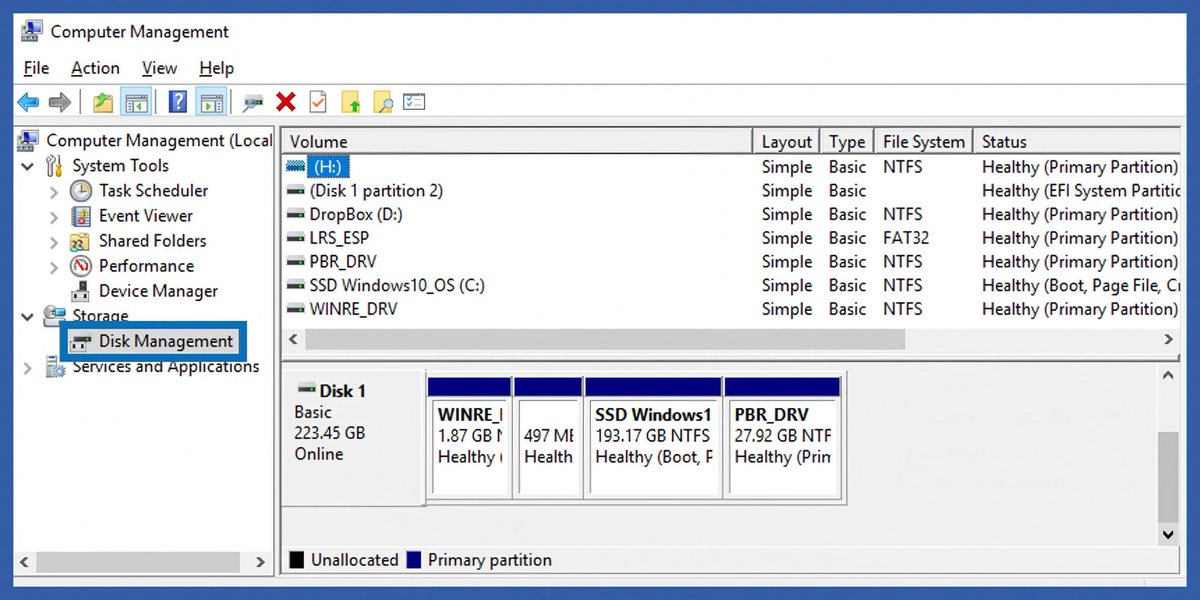The width and height of the screenshot is (1200, 600).
Task: Select the PBR_DRV 27.92 GB partition block
Action: tap(782, 437)
